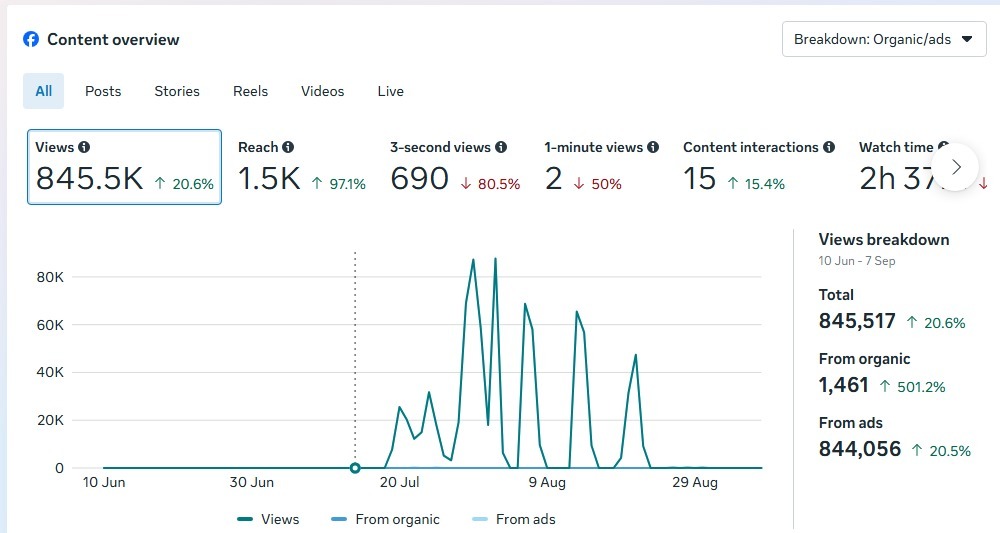Viewport: 1000px width, 533px height.
Task: Select the Reach metric card
Action: click(x=301, y=167)
